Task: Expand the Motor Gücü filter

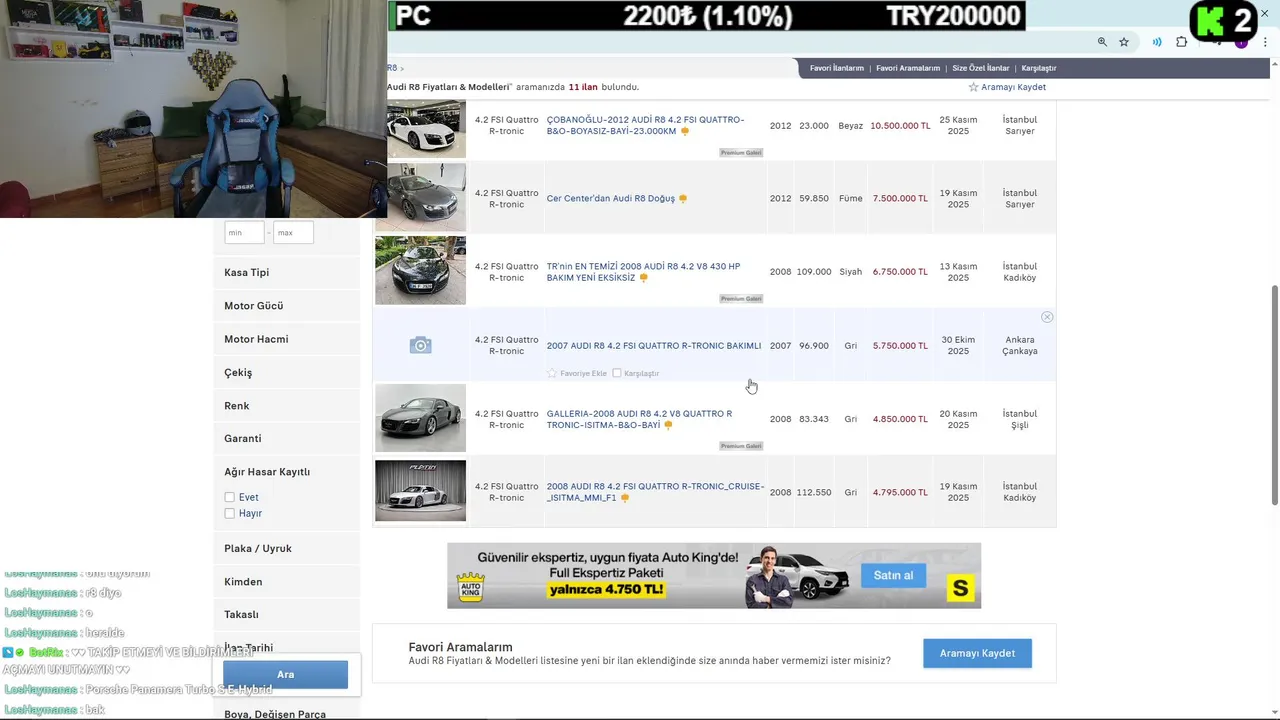Action: point(286,306)
